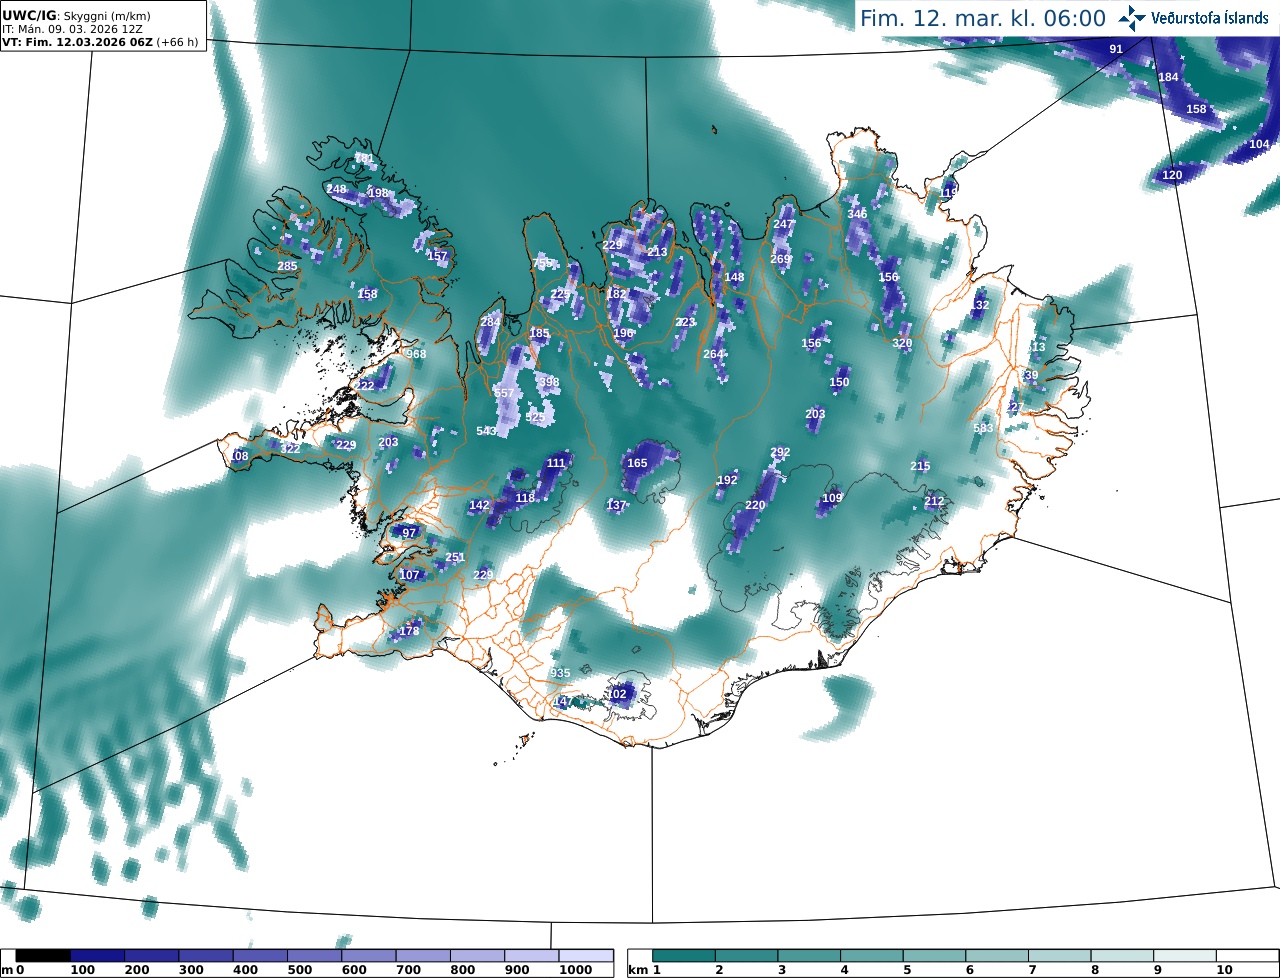Click the visibility value 102 on the southern glacier

coord(617,694)
